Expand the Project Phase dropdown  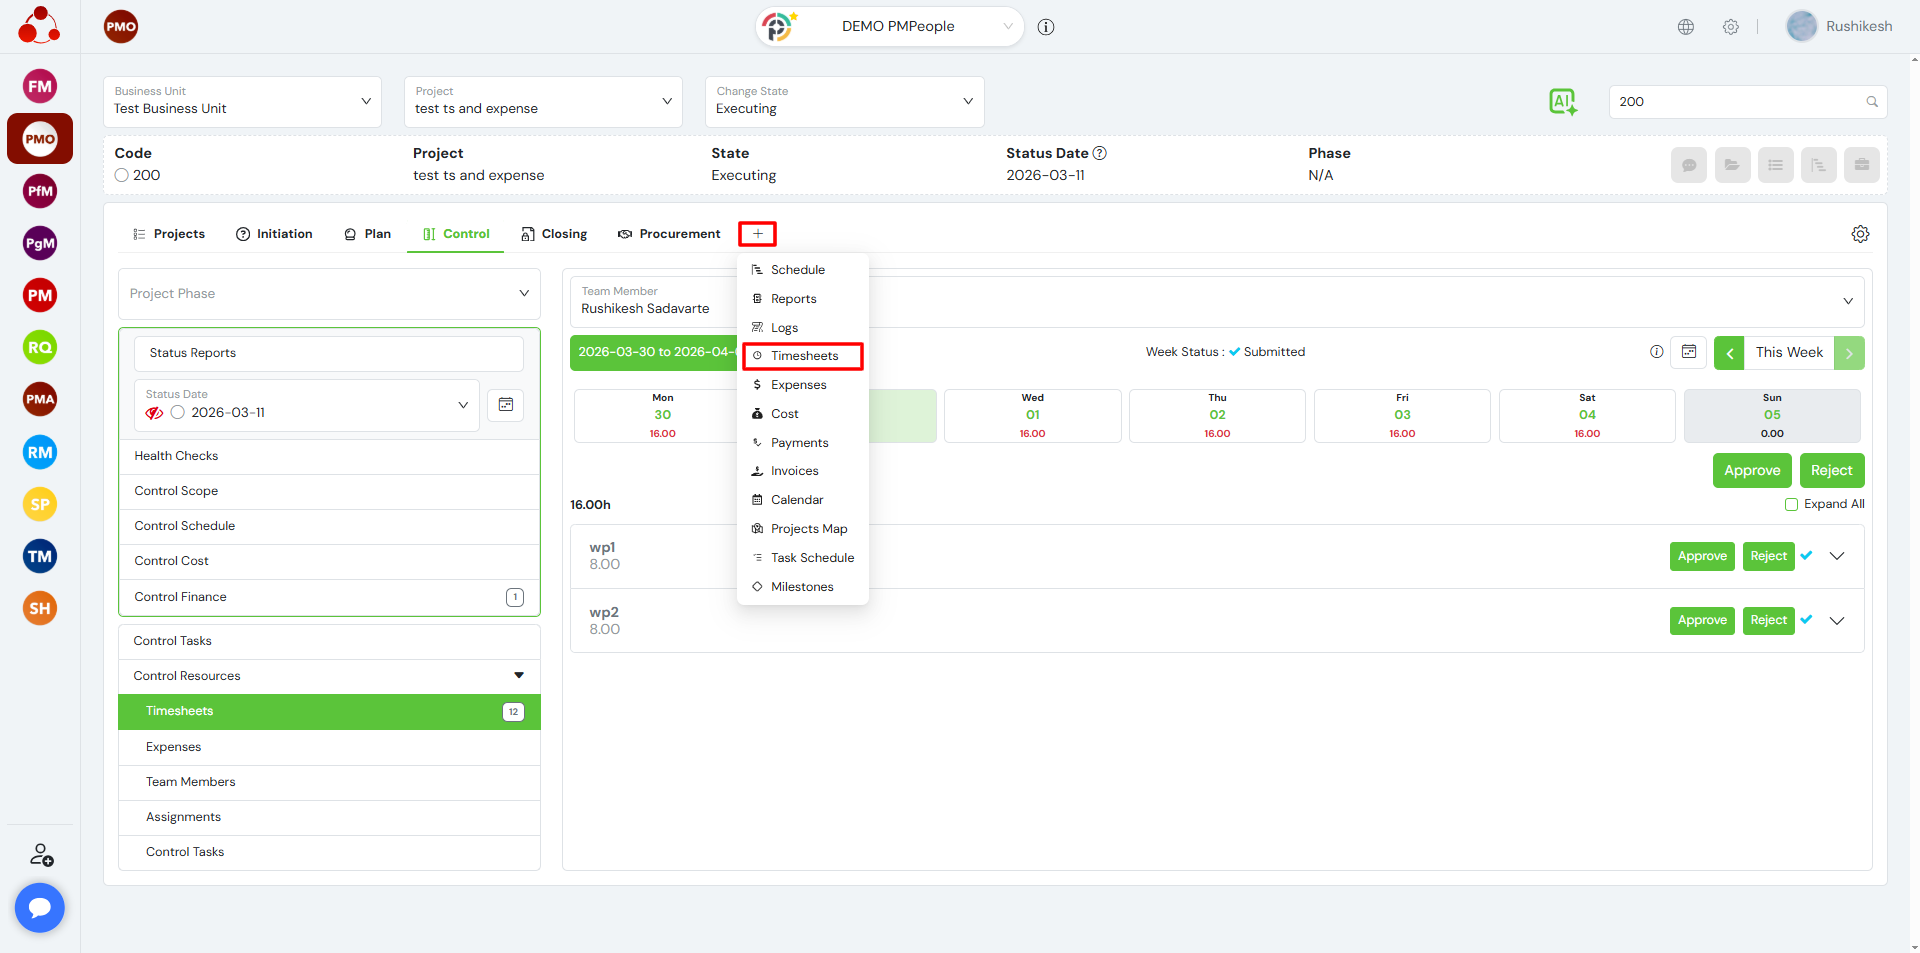[329, 294]
